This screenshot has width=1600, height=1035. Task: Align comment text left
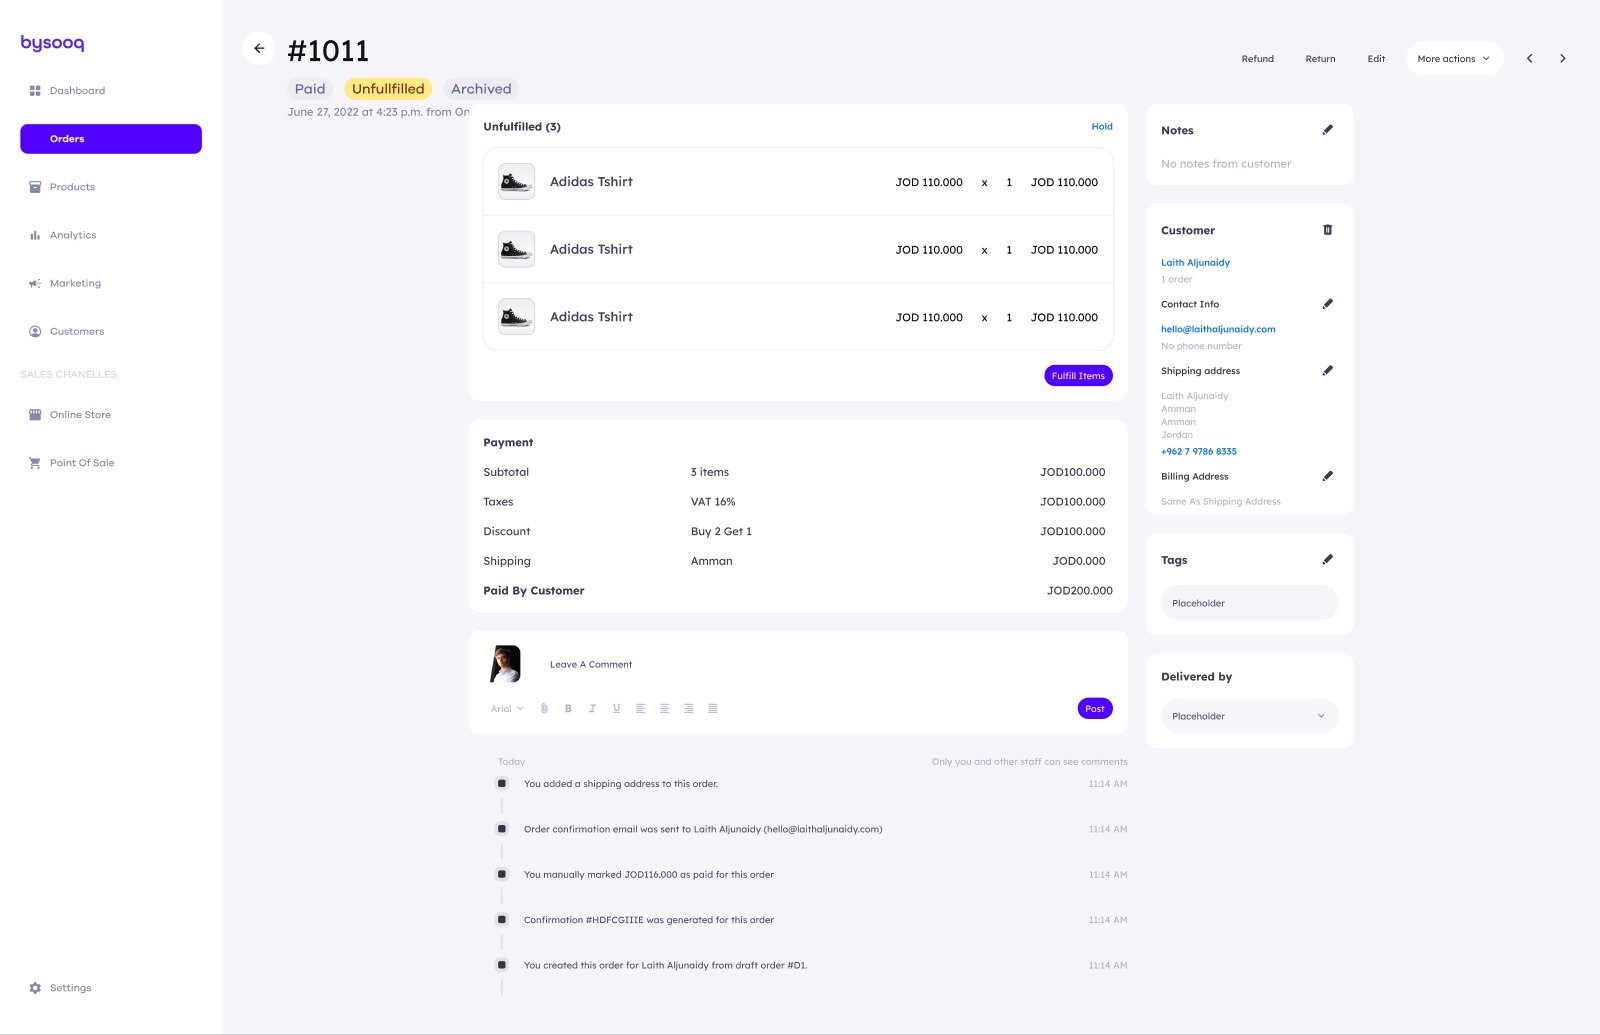click(640, 708)
